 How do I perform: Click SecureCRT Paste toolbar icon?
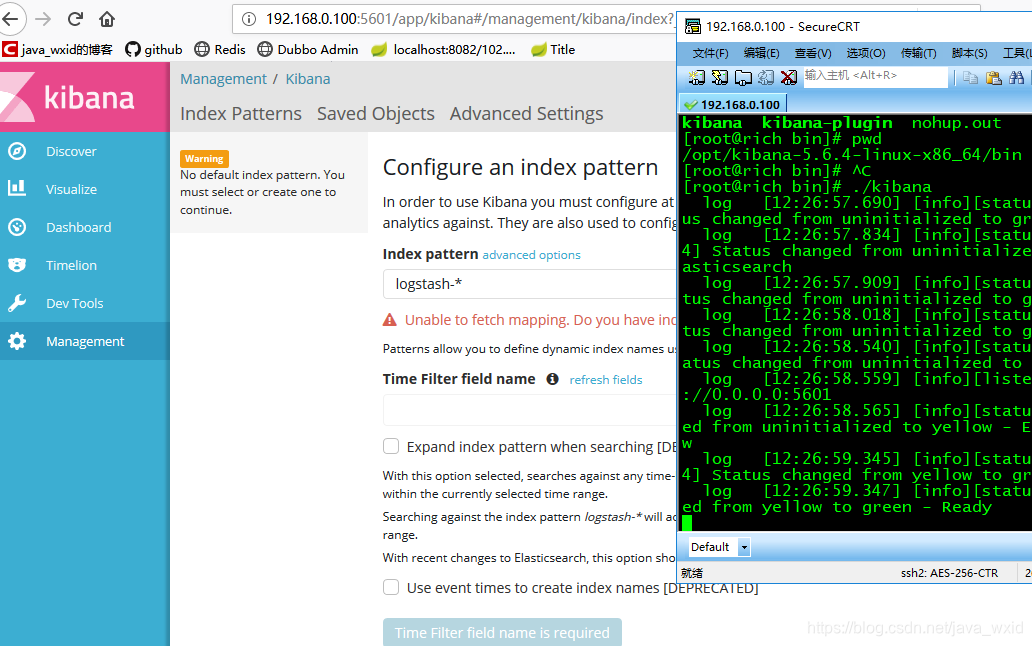tap(993, 78)
